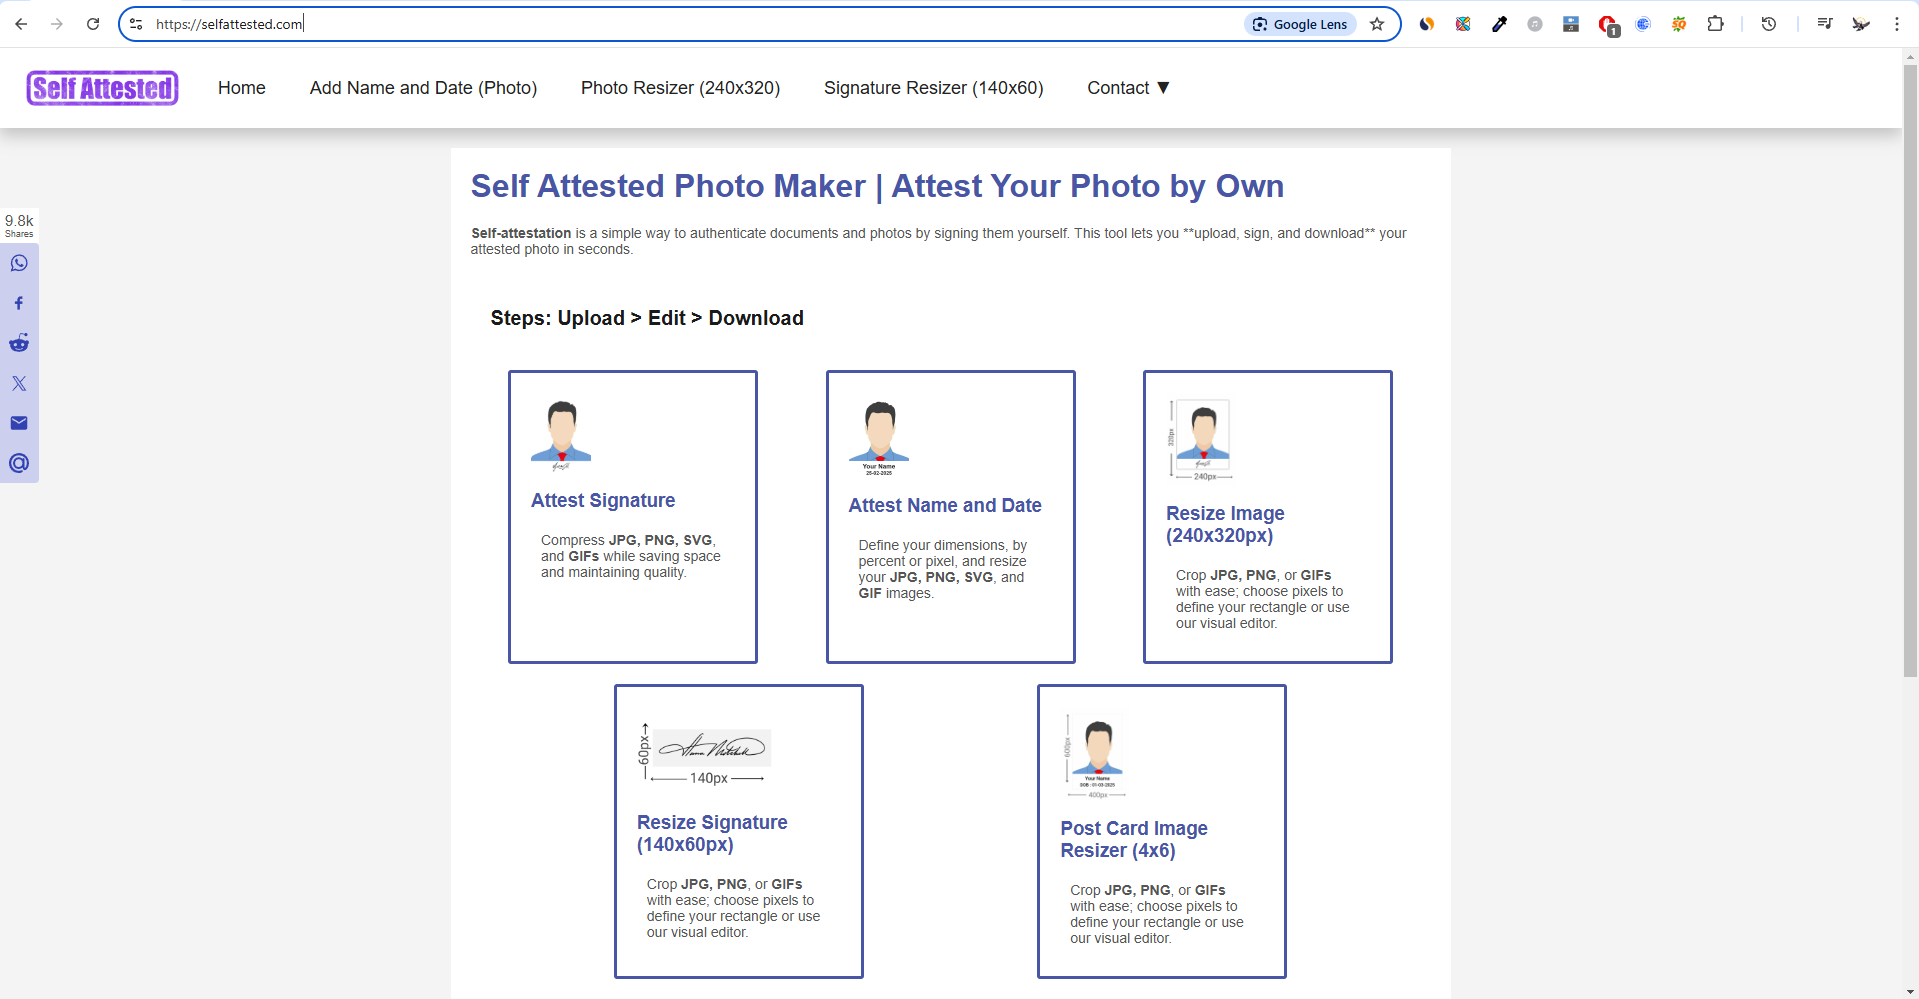This screenshot has height=999, width=1919.
Task: Click the Attest Name and Date avatar image
Action: (879, 438)
